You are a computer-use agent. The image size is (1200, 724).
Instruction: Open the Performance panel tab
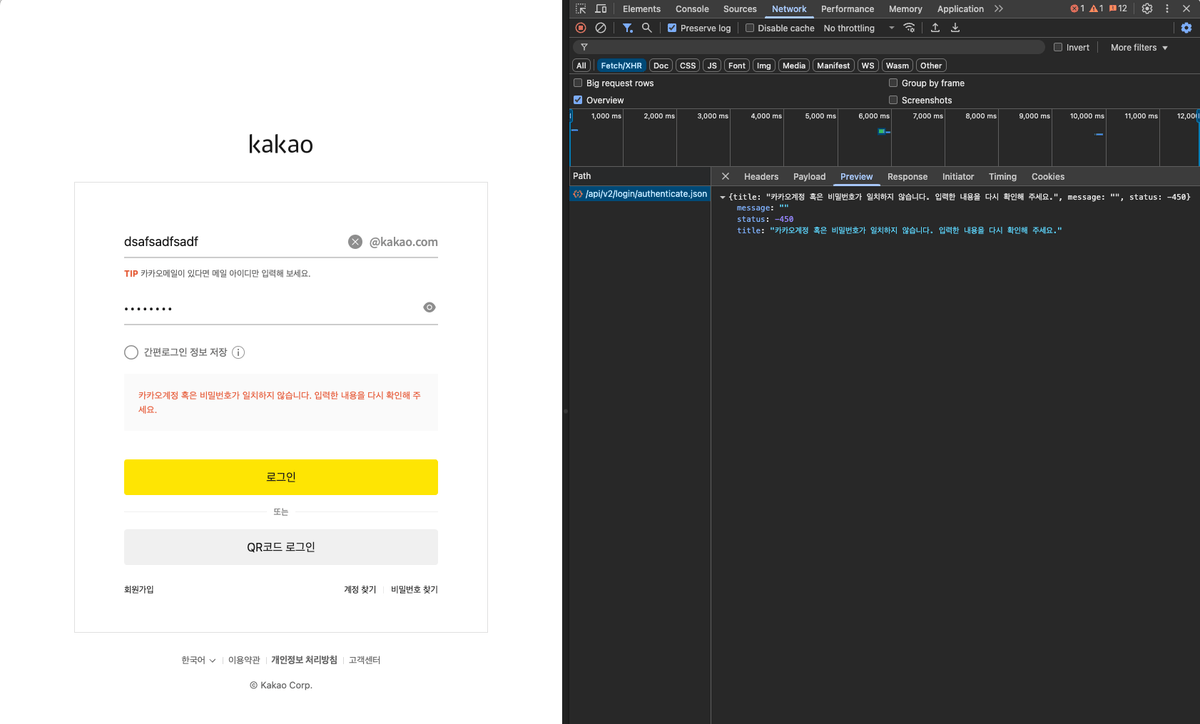click(847, 9)
